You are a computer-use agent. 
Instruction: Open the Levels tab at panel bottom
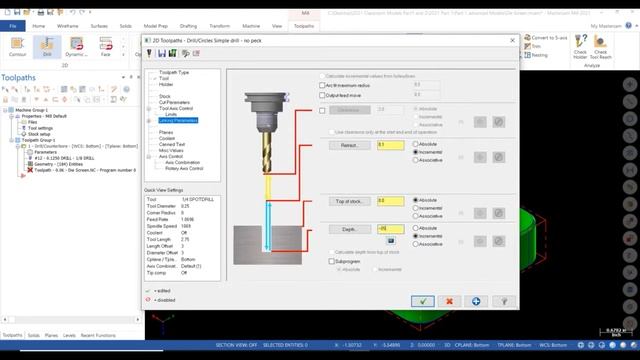pyautogui.click(x=69, y=335)
